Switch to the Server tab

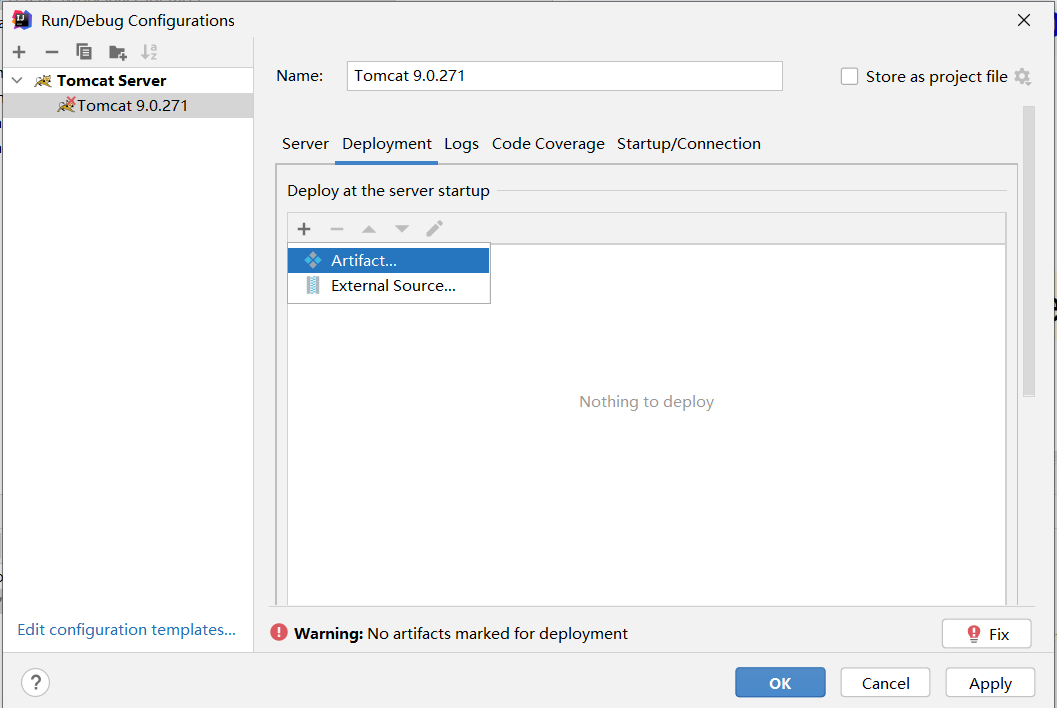[x=305, y=144]
